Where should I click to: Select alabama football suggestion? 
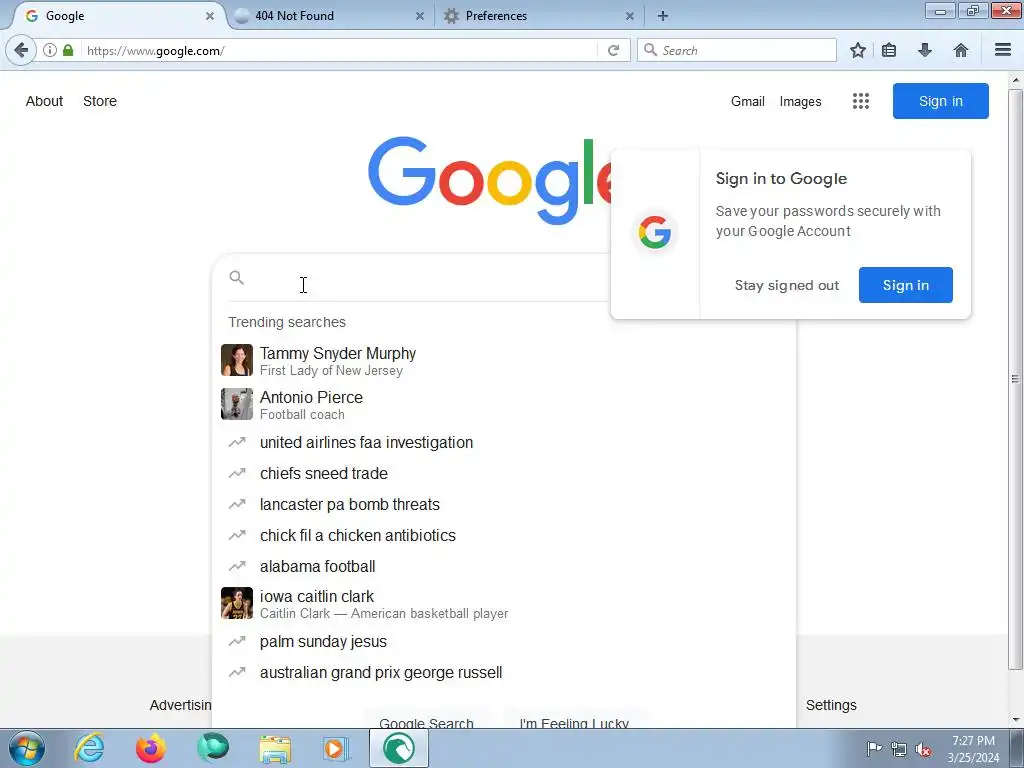(x=504, y=566)
